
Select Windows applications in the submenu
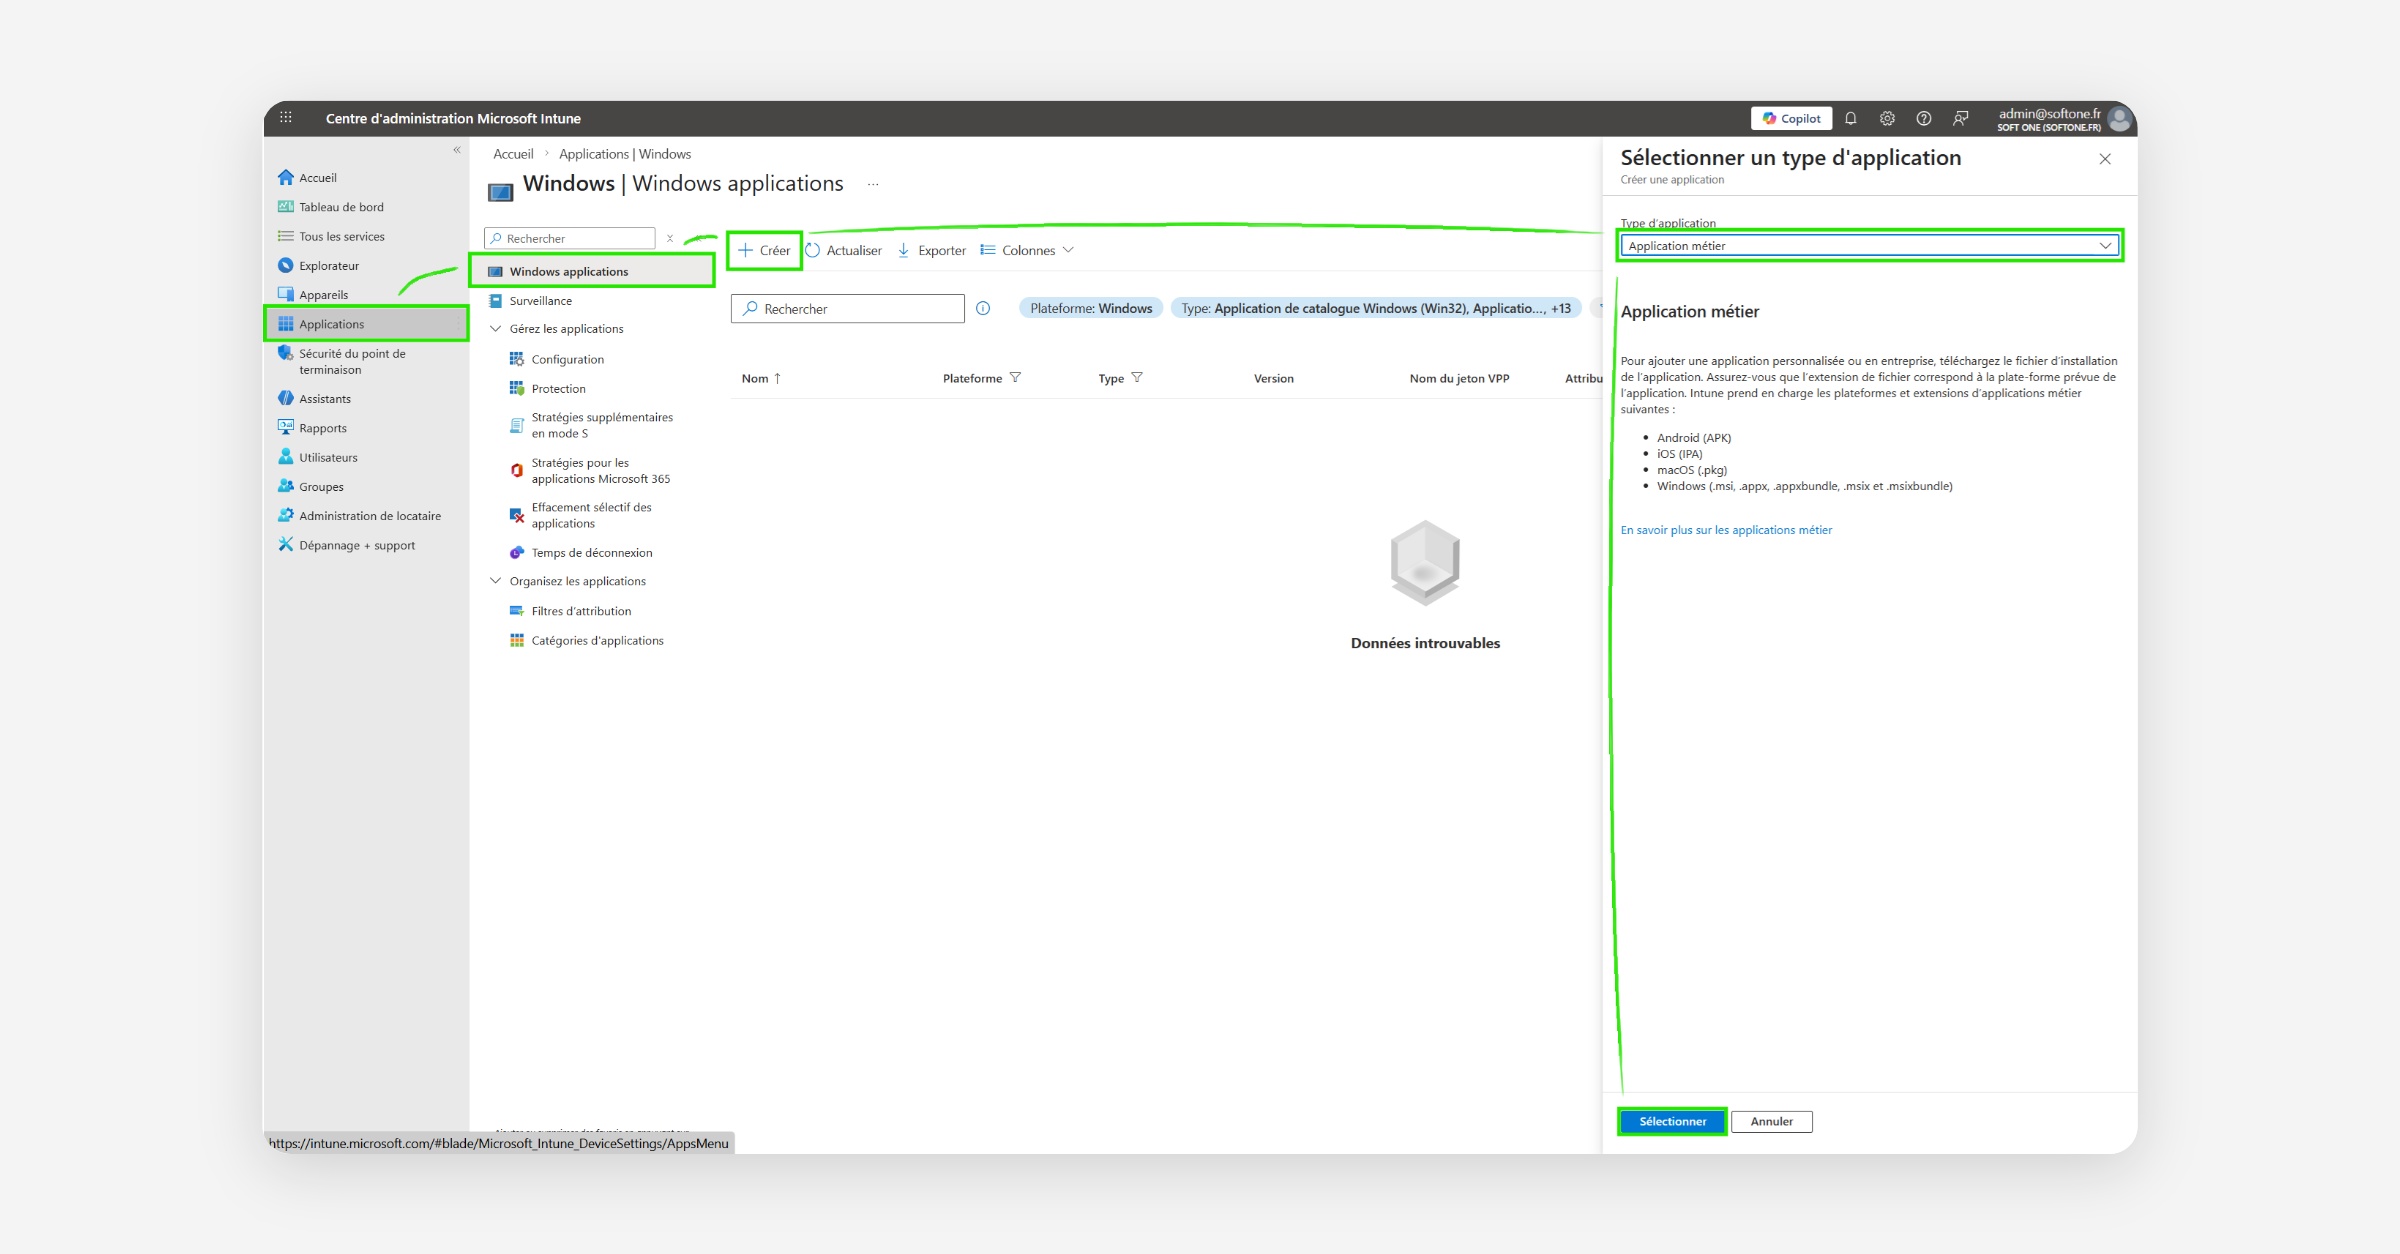pos(592,271)
